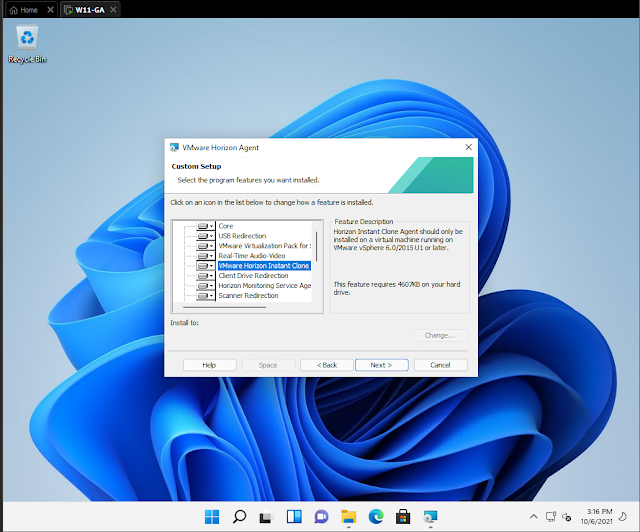Open the Teams Chat taskbar icon
The height and width of the screenshot is (532, 640).
(321, 517)
